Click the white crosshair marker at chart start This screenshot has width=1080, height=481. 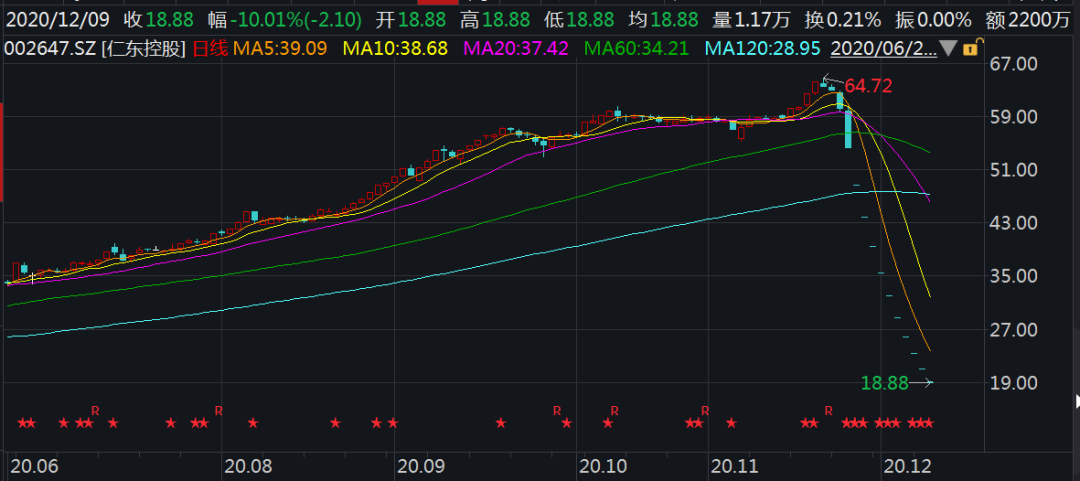point(32,278)
